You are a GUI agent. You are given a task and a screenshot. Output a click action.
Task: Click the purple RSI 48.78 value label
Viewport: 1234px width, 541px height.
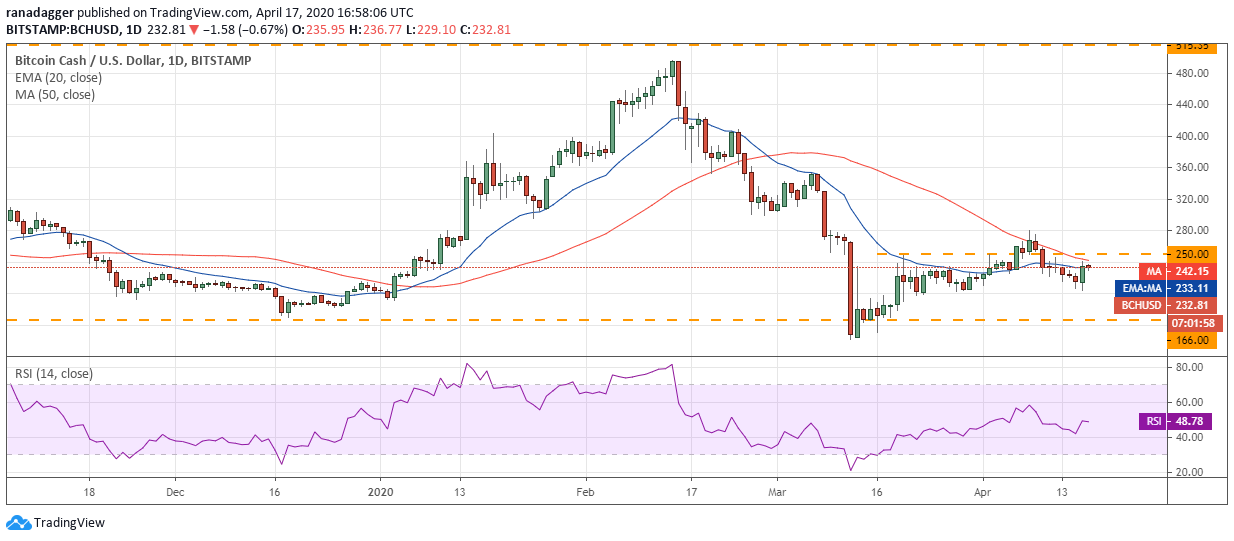[1174, 421]
